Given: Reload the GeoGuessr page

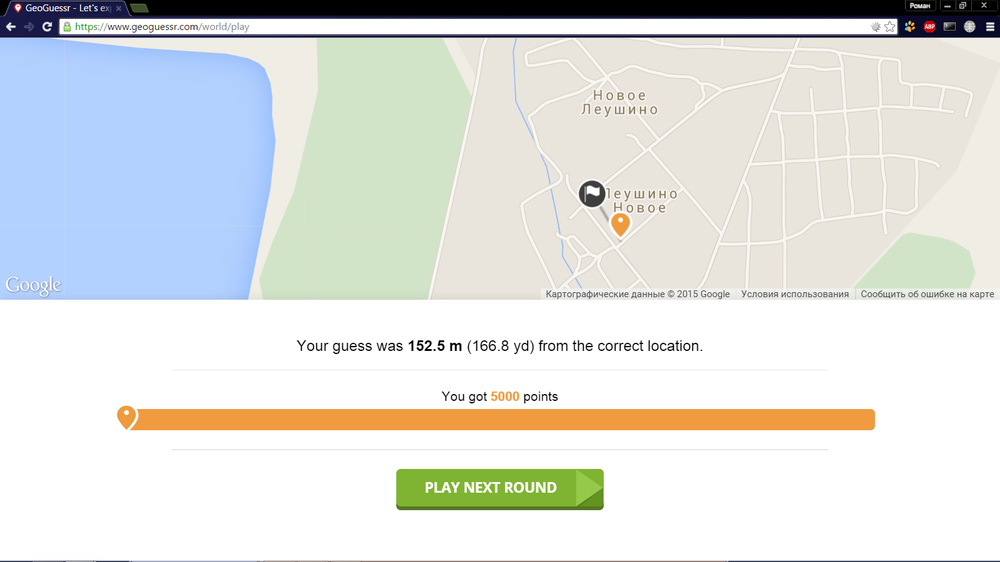Looking at the screenshot, I should pyautogui.click(x=47, y=27).
